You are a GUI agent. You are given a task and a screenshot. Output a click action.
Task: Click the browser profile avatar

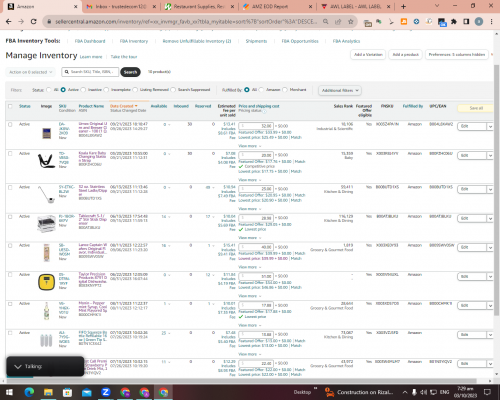[479, 22]
